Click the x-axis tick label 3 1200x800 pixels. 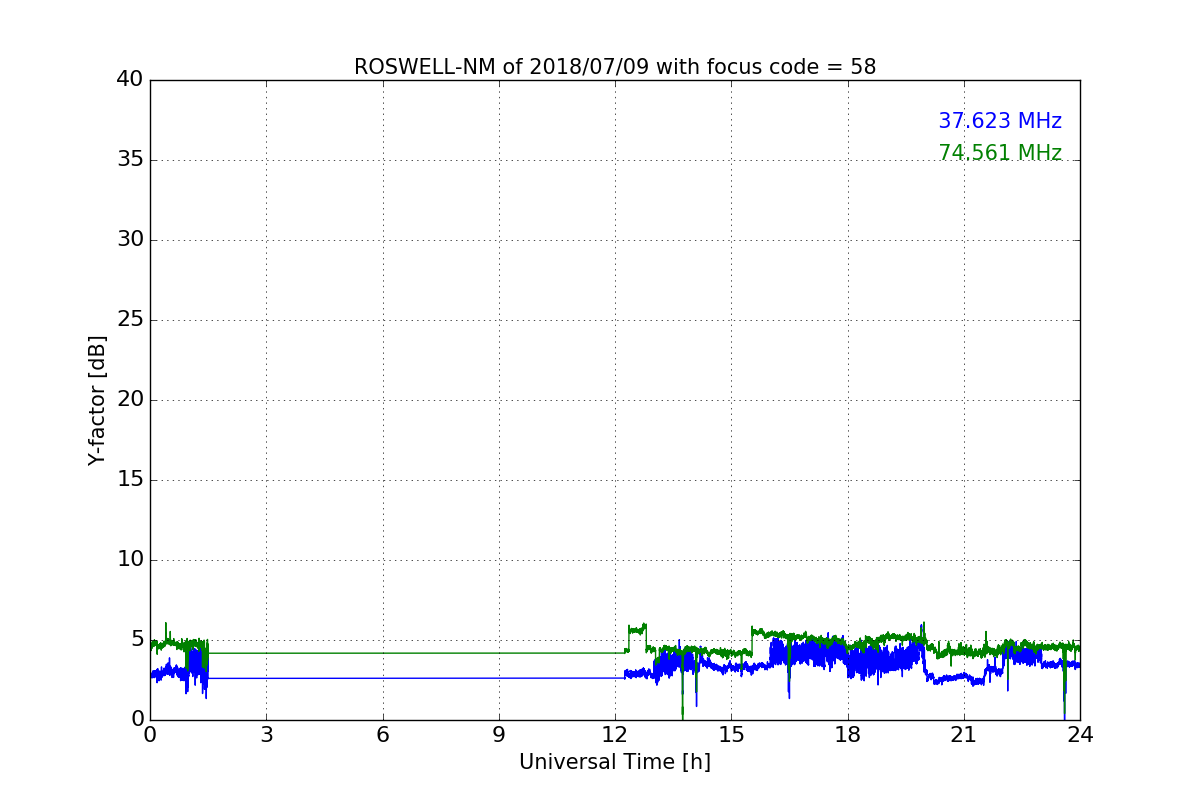coord(266,735)
